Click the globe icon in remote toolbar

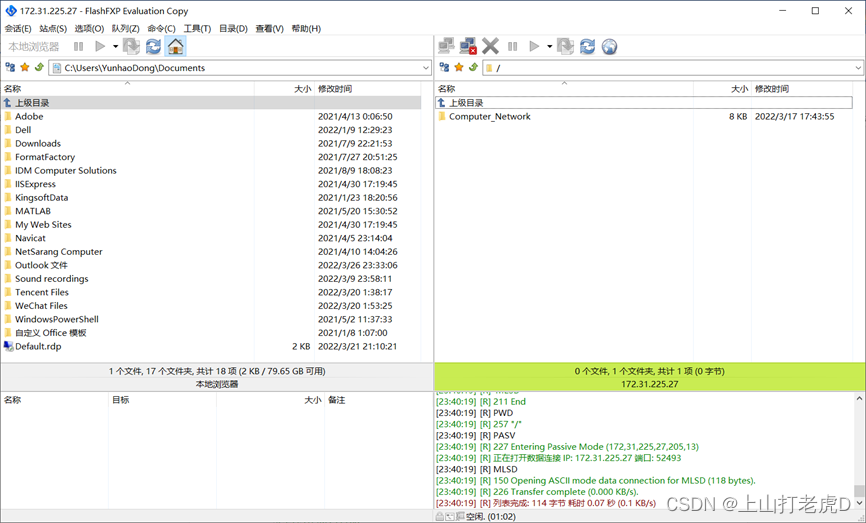click(609, 47)
